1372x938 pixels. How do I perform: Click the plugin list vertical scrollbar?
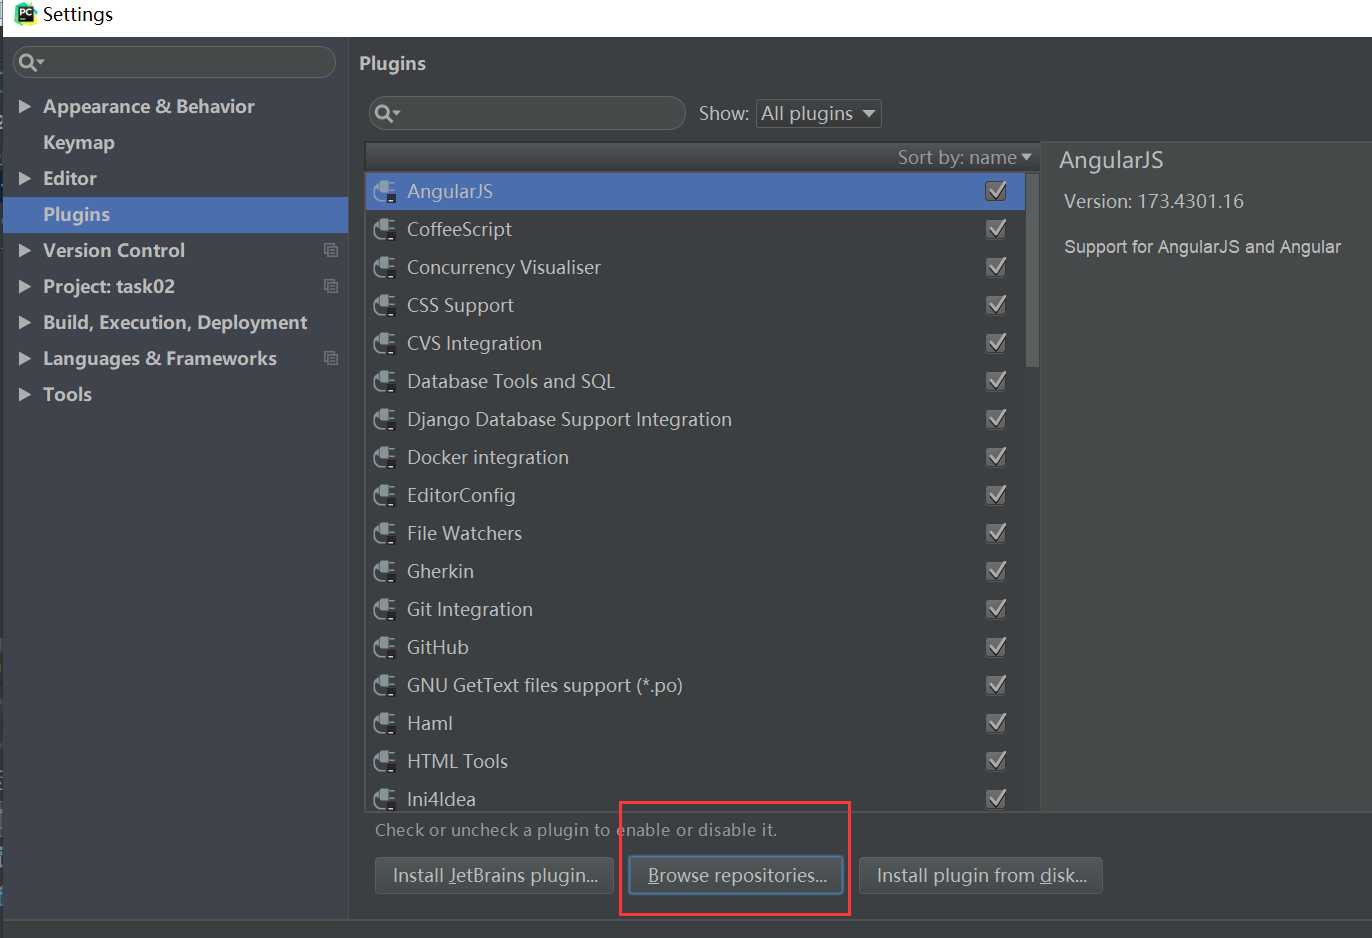click(x=1033, y=270)
